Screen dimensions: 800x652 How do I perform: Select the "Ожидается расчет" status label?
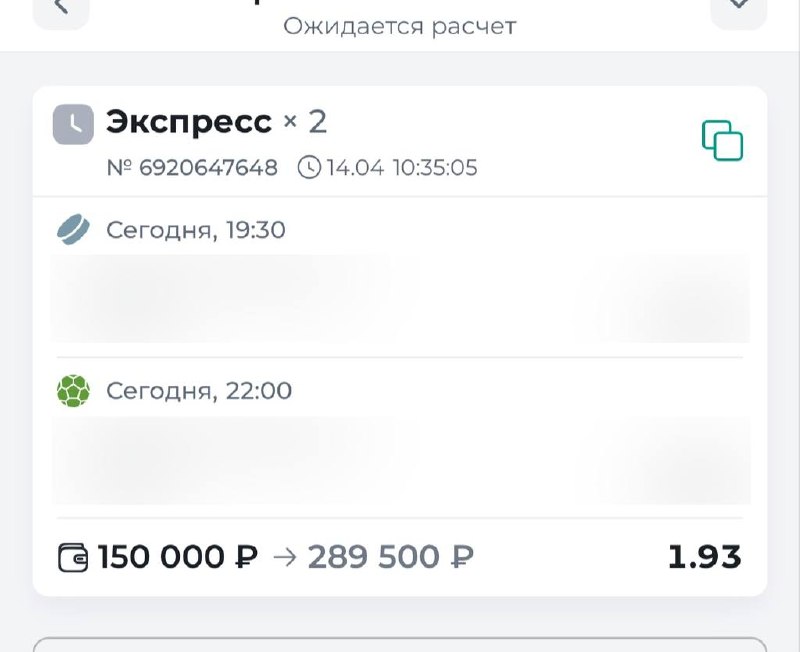[x=399, y=26]
